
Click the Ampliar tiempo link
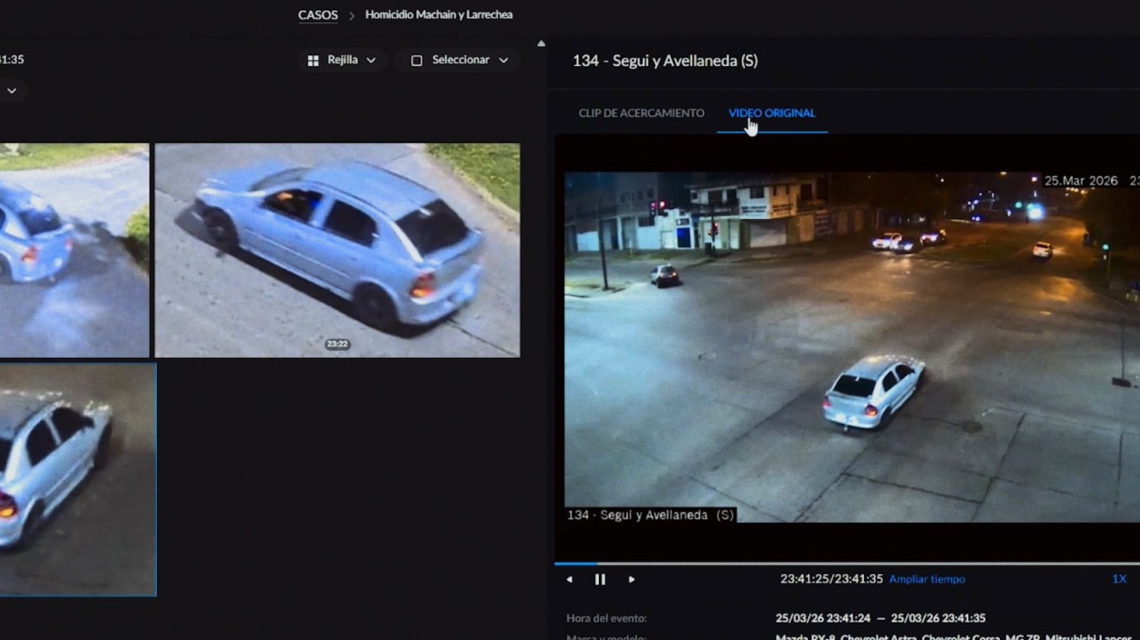point(927,579)
